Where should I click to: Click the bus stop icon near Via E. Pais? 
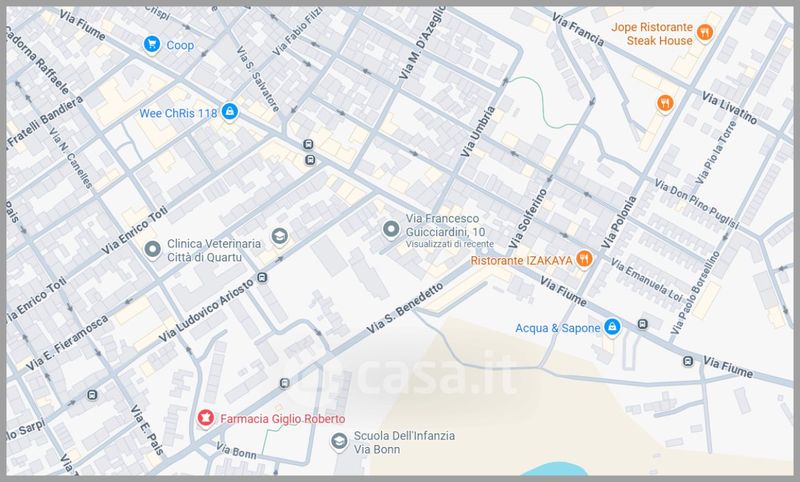click(92, 395)
